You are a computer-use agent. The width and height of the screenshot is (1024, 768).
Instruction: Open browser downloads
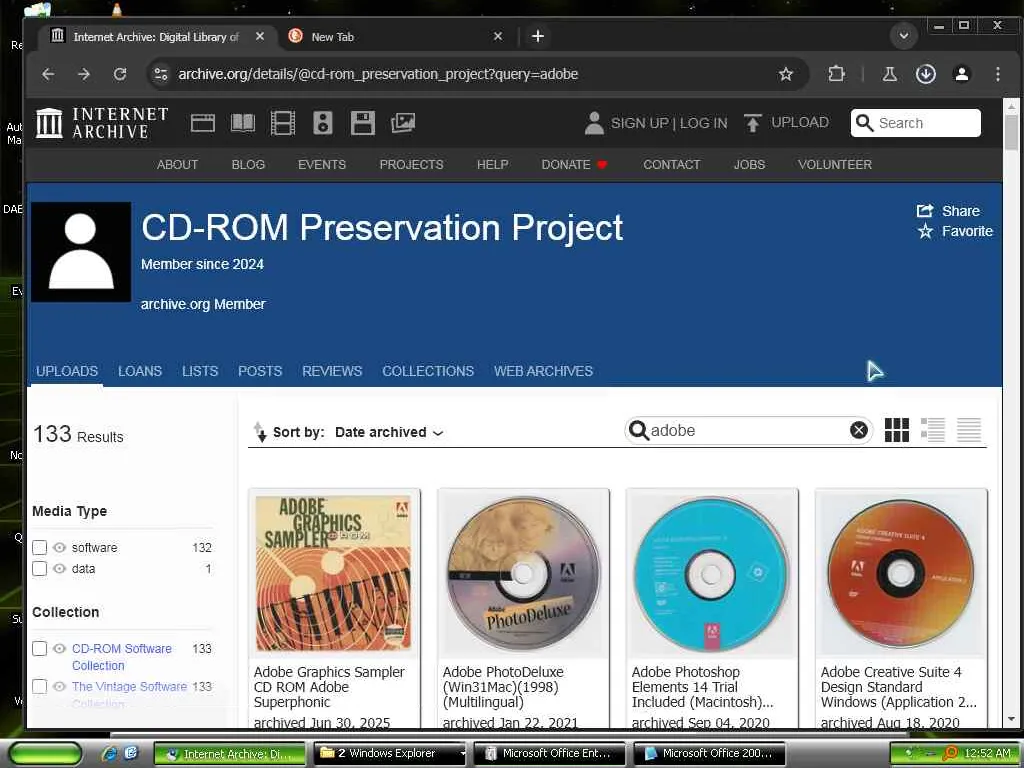[925, 74]
